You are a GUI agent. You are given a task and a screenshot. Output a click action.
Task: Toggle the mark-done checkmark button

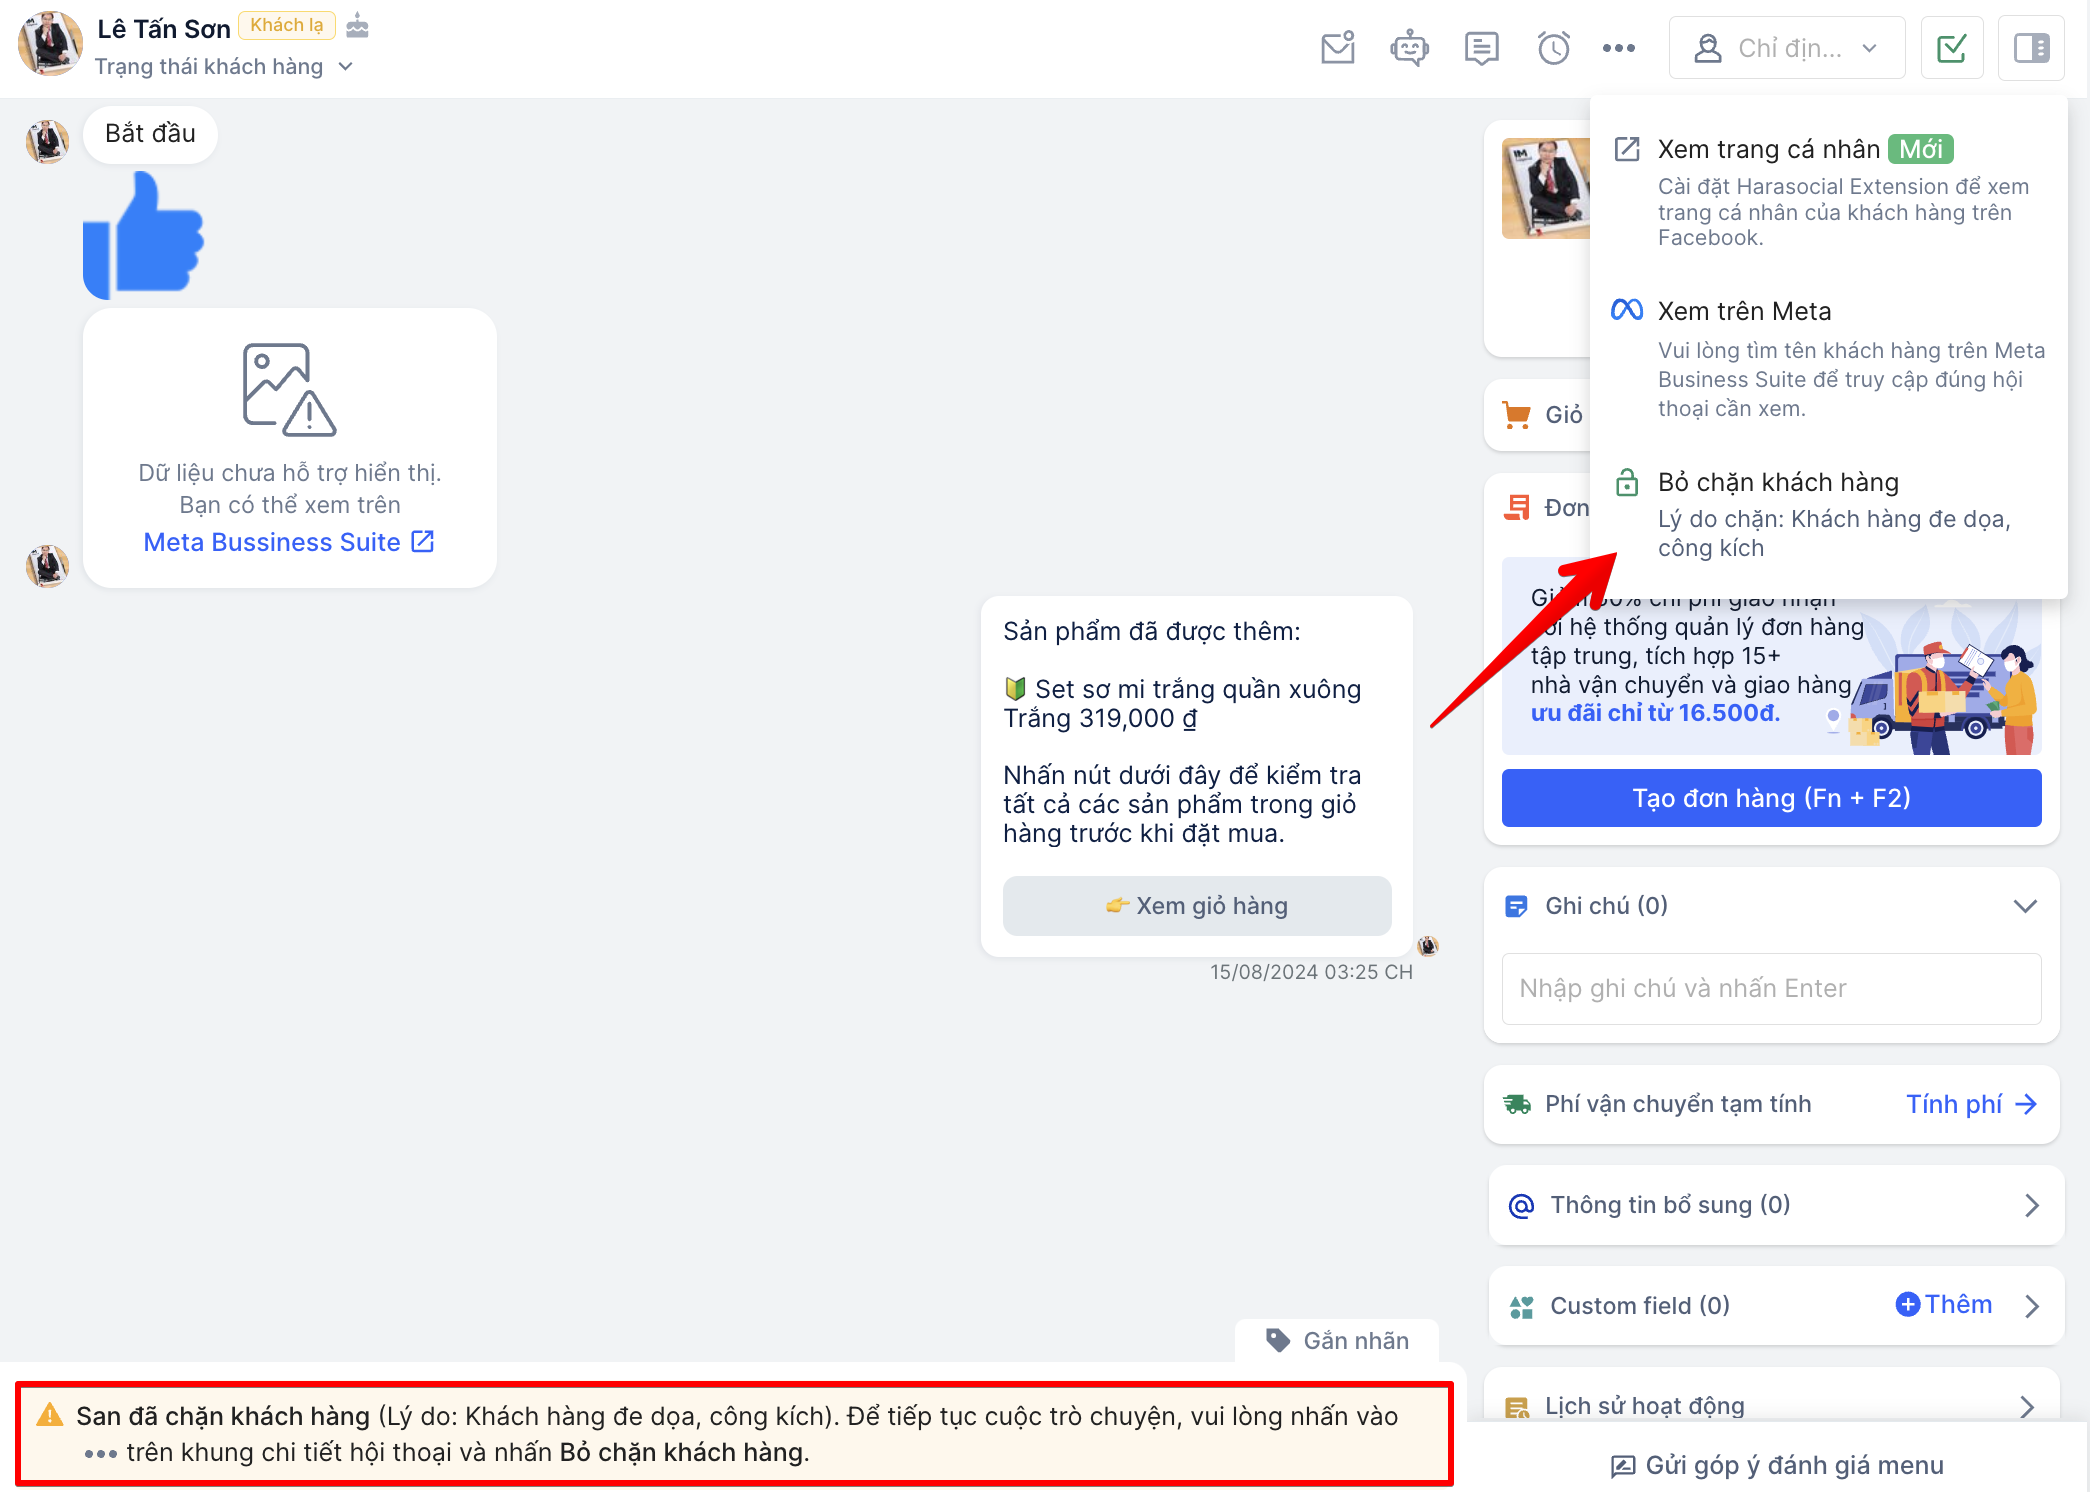(x=1951, y=48)
